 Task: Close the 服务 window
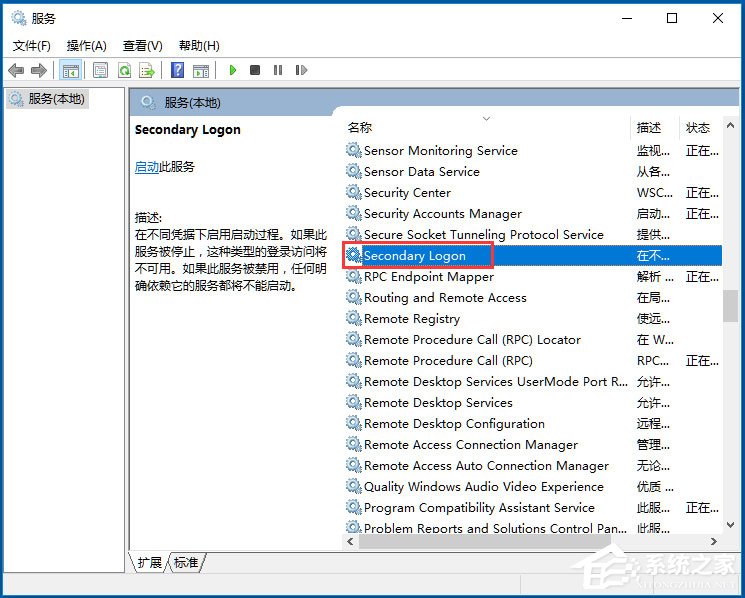click(718, 18)
